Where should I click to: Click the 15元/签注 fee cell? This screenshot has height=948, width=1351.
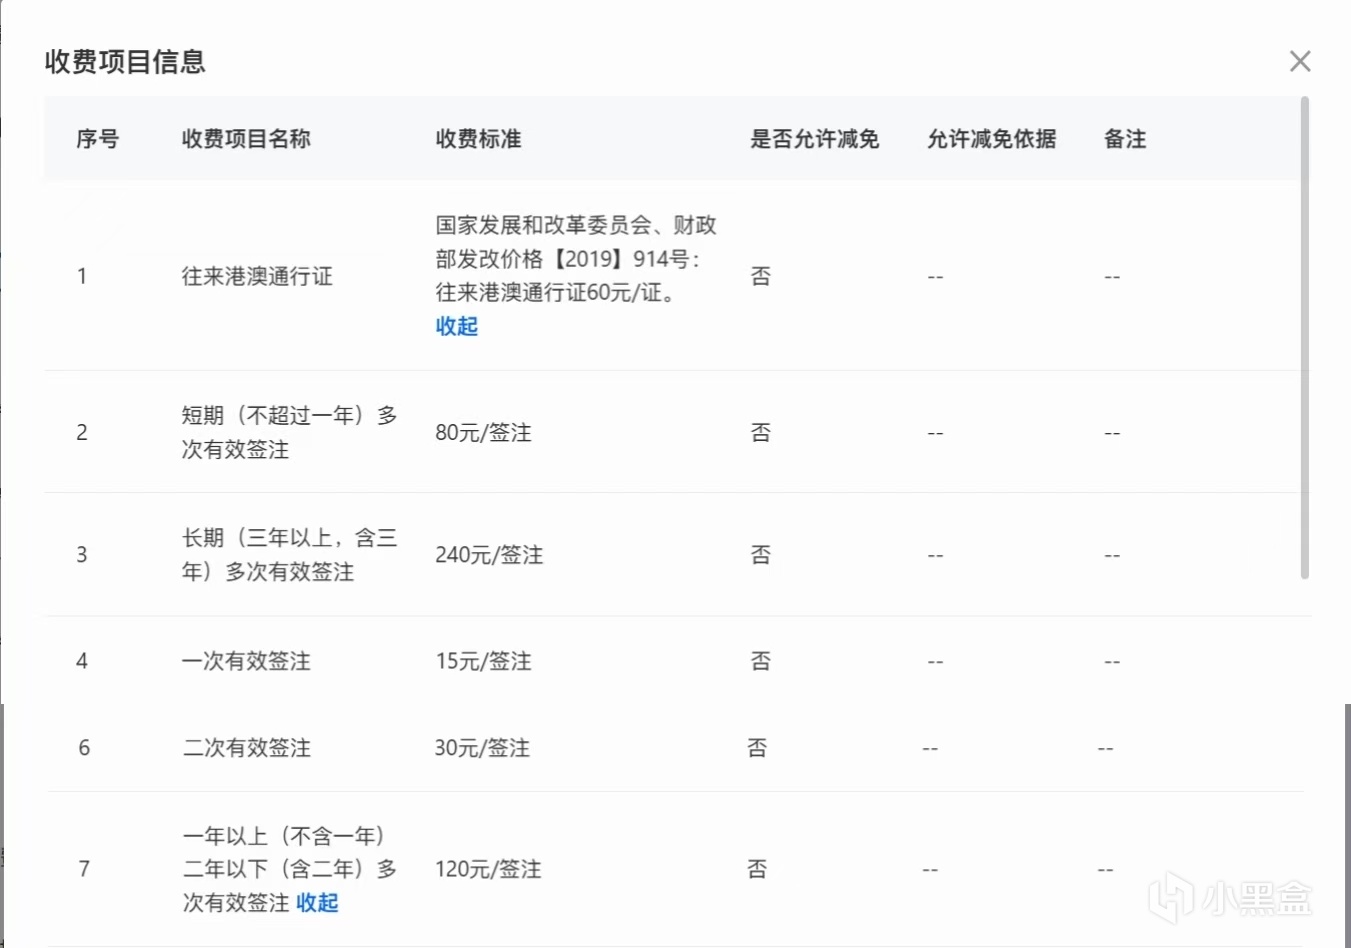tap(483, 661)
